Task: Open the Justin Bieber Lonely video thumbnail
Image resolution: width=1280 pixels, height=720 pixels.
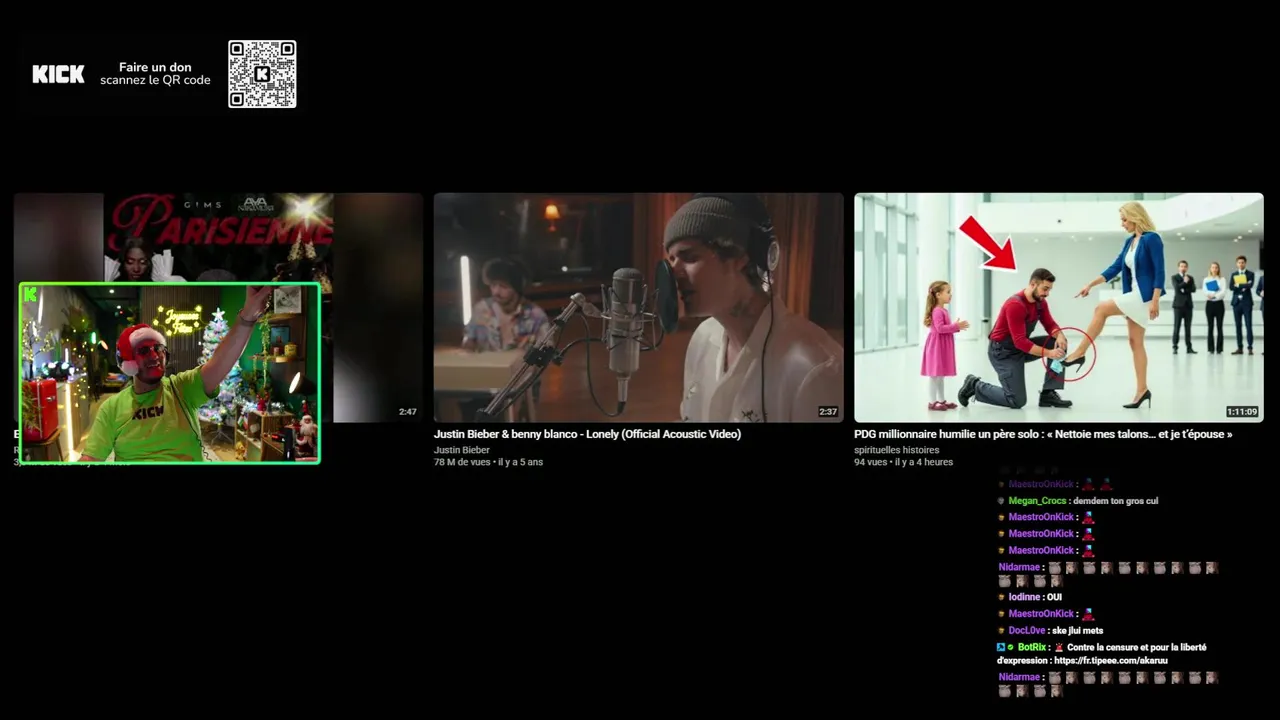Action: [638, 307]
